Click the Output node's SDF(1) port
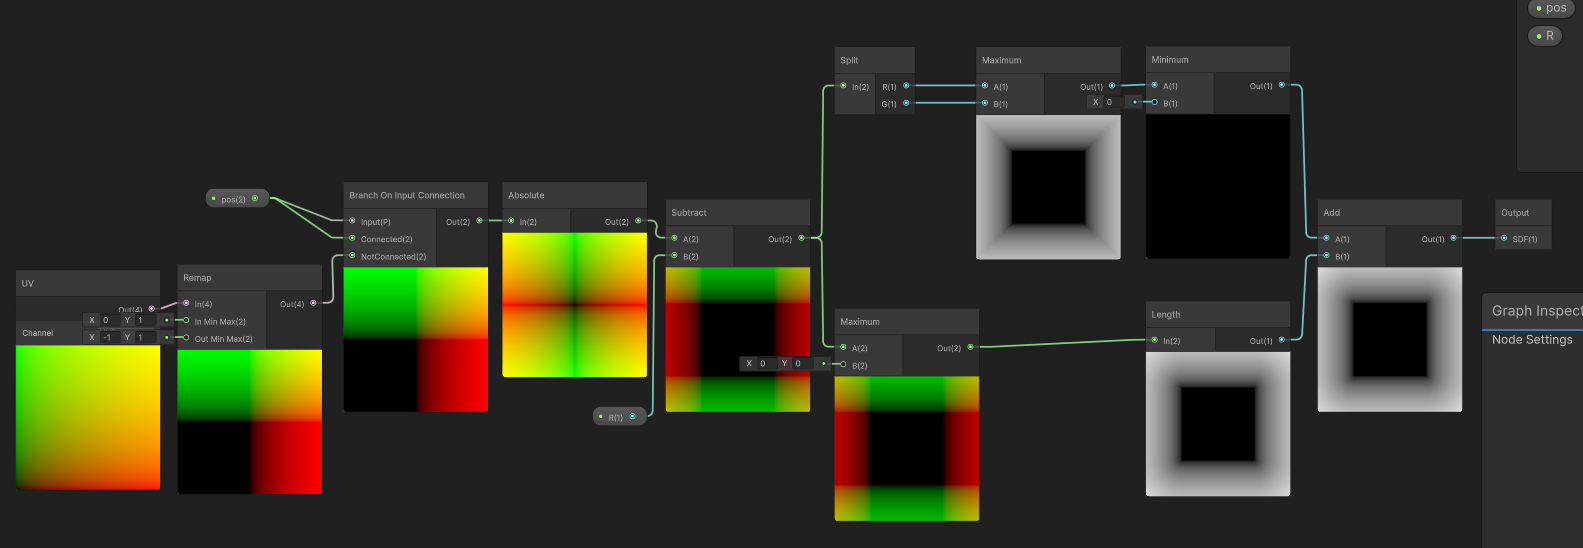This screenshot has height=548, width=1583. tap(1503, 238)
